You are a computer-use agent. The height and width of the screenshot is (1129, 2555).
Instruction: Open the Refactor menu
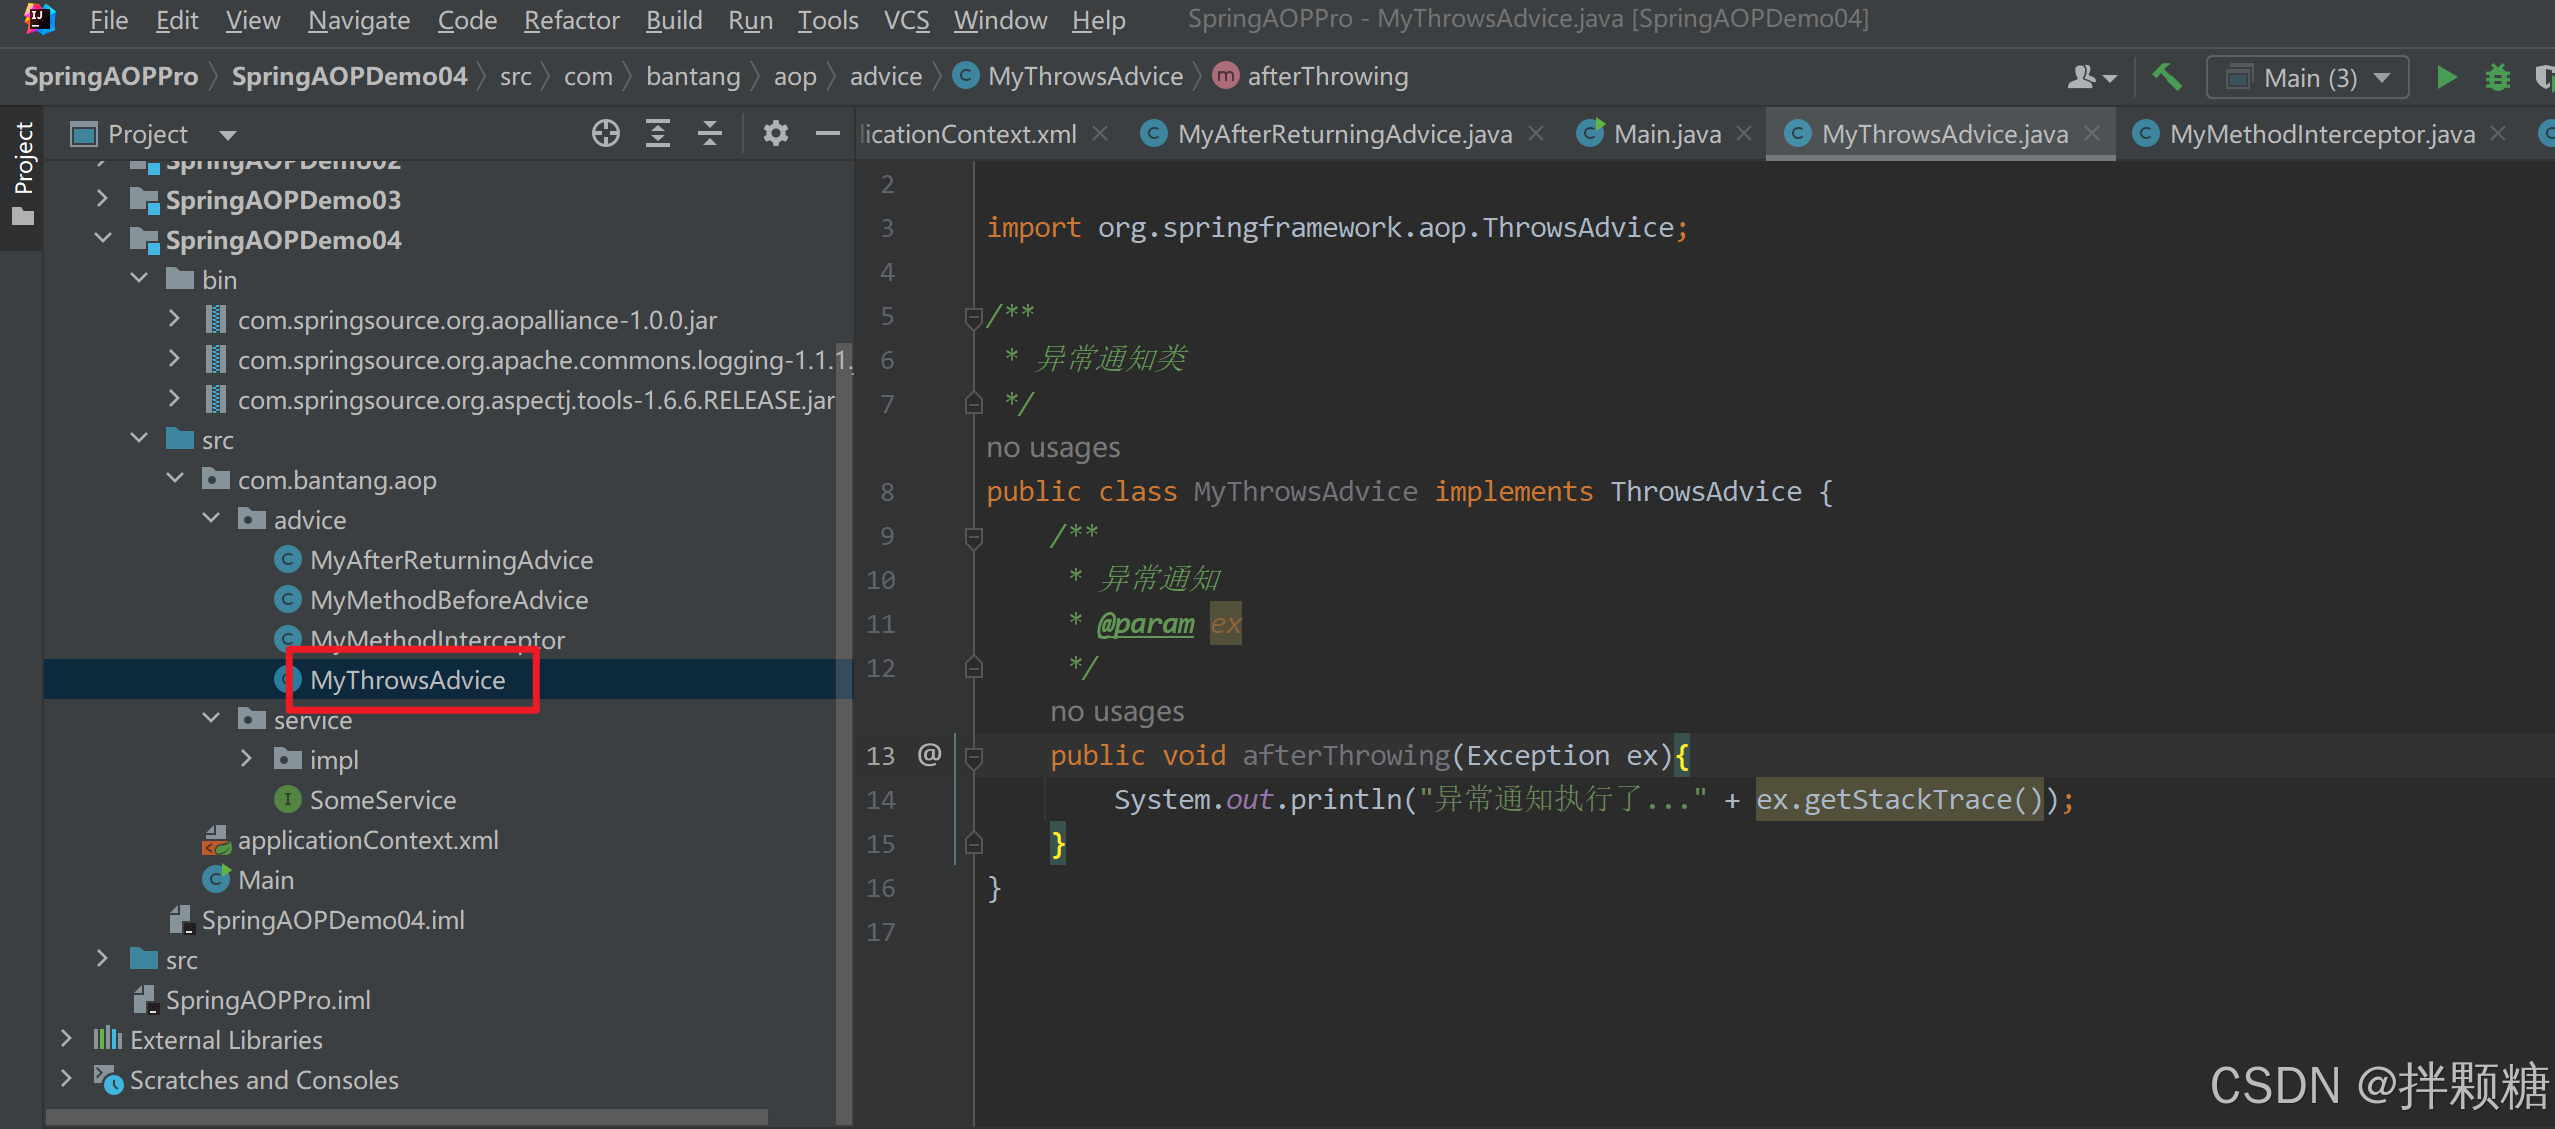571,20
